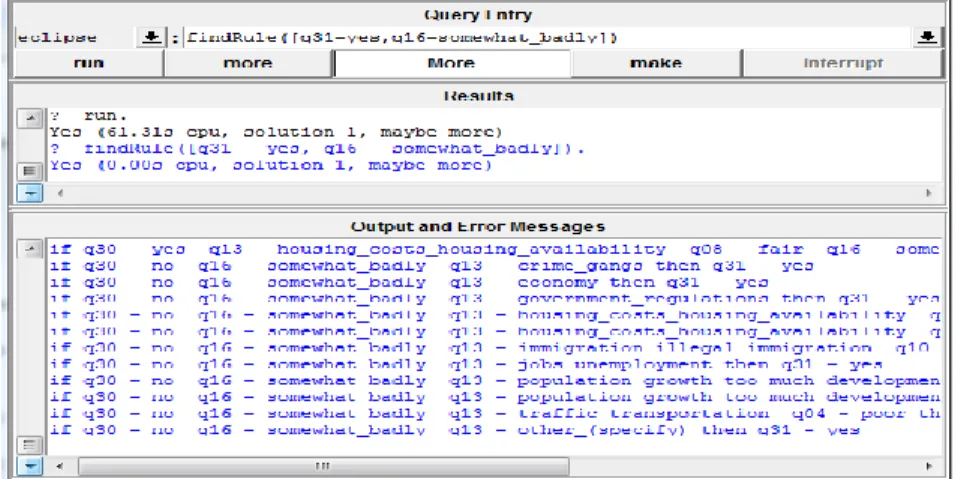Click the eclipse module field

[76, 38]
